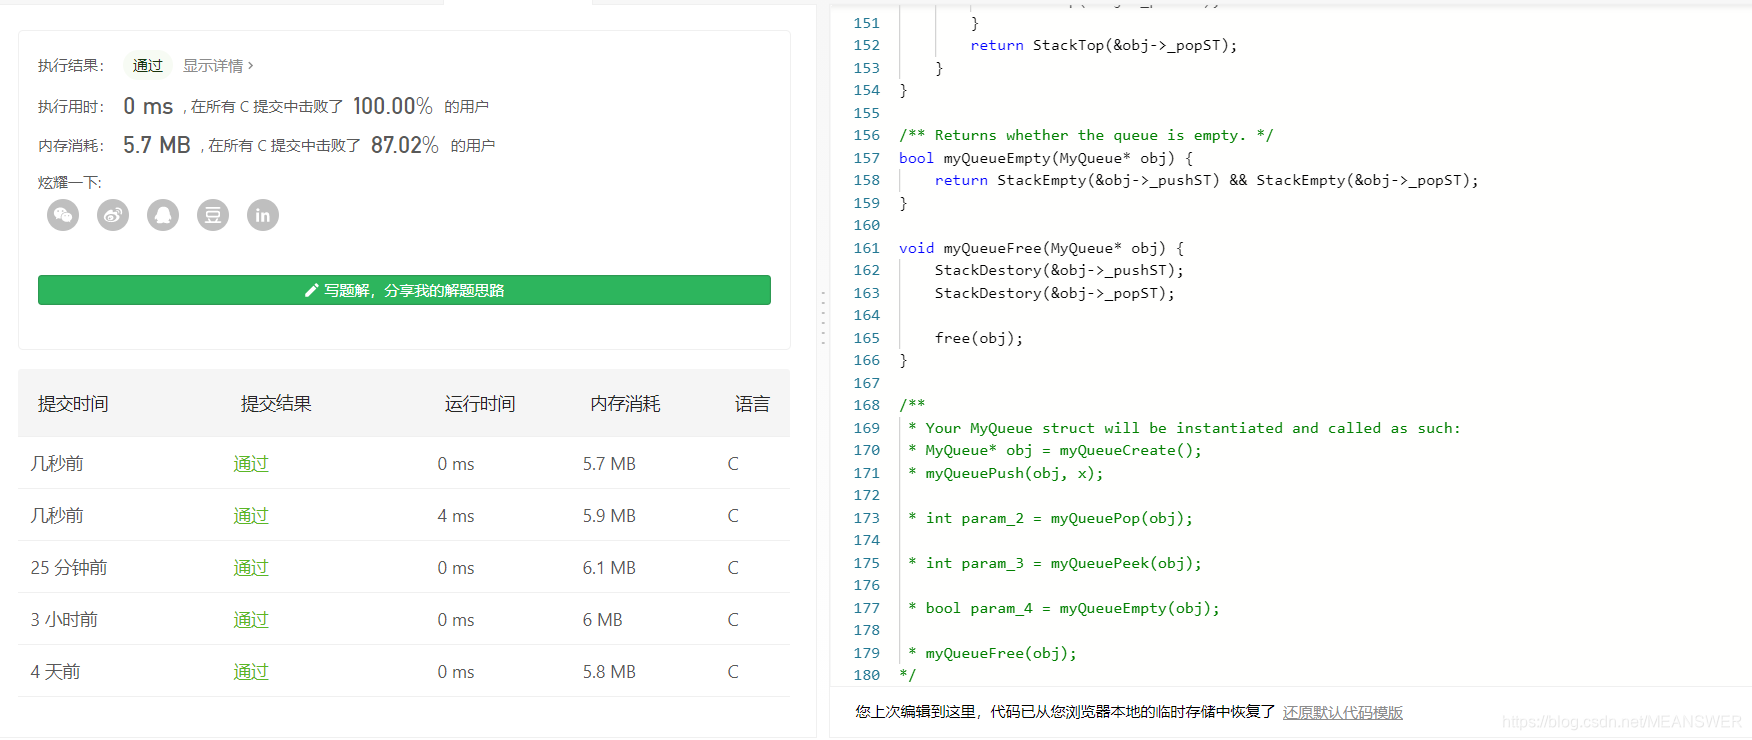Click the 6 MB memory cell

[x=602, y=620]
